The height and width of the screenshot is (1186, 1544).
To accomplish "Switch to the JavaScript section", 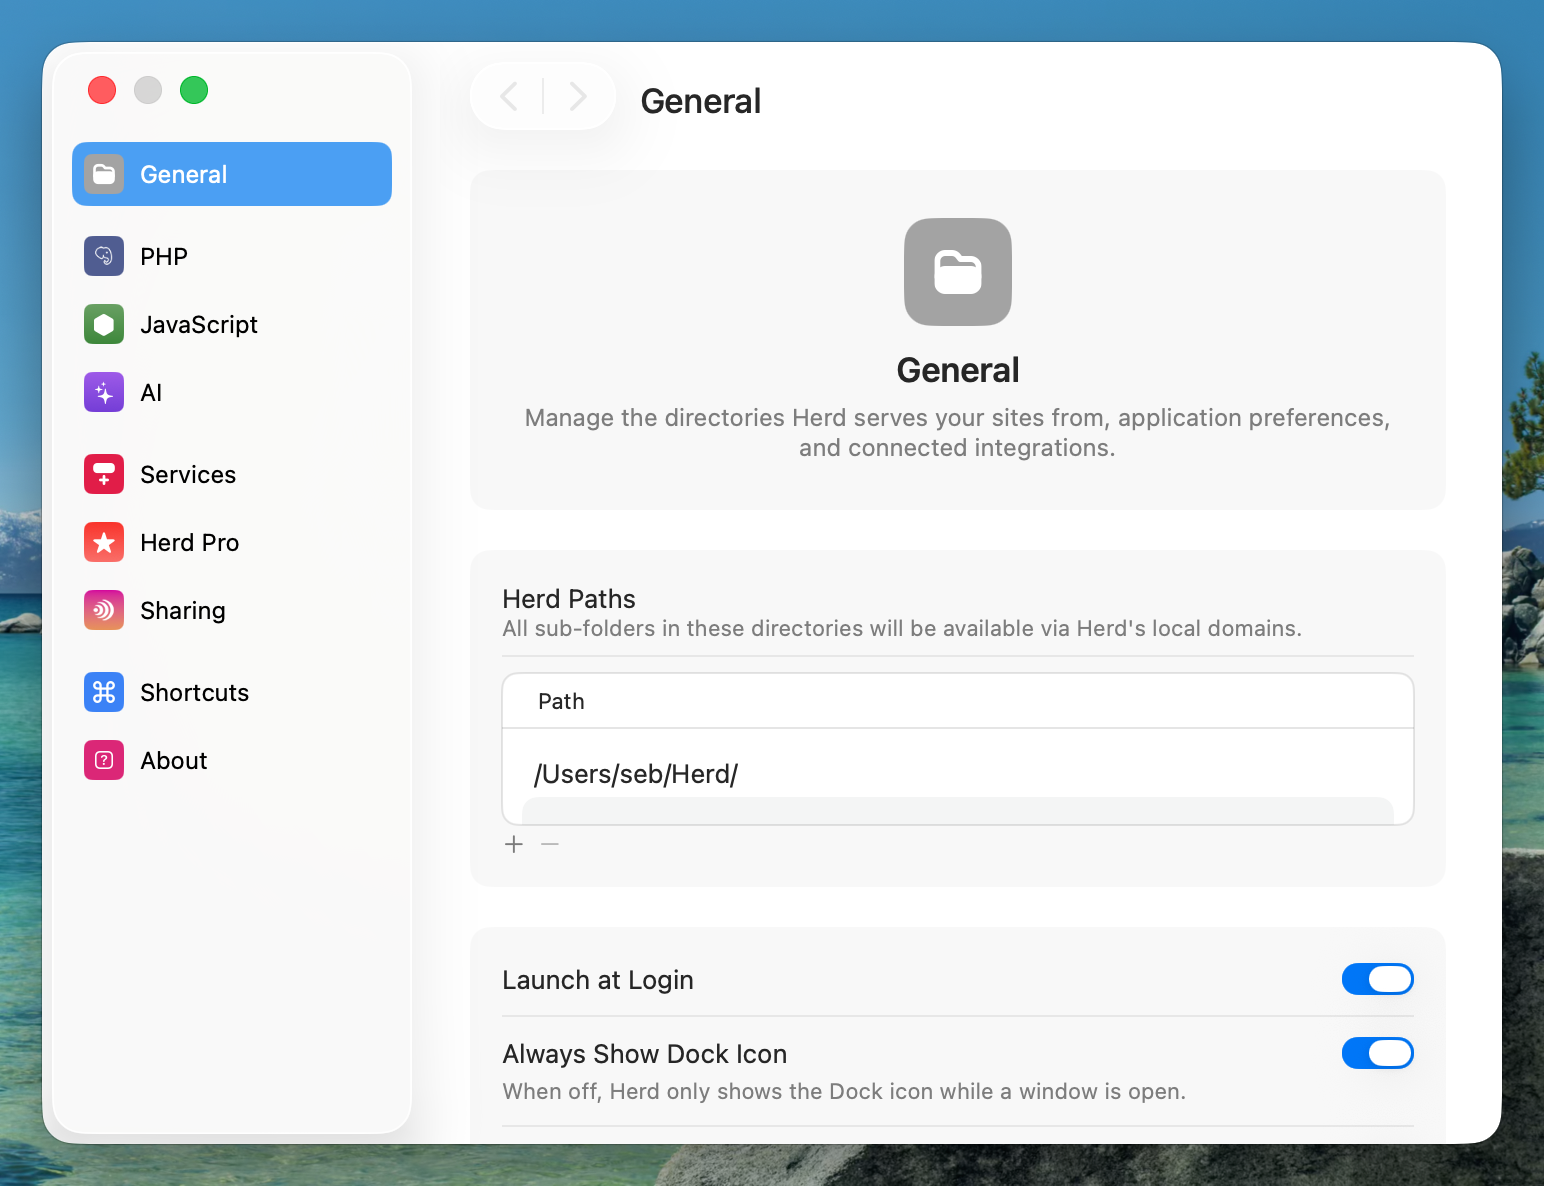I will point(199,325).
